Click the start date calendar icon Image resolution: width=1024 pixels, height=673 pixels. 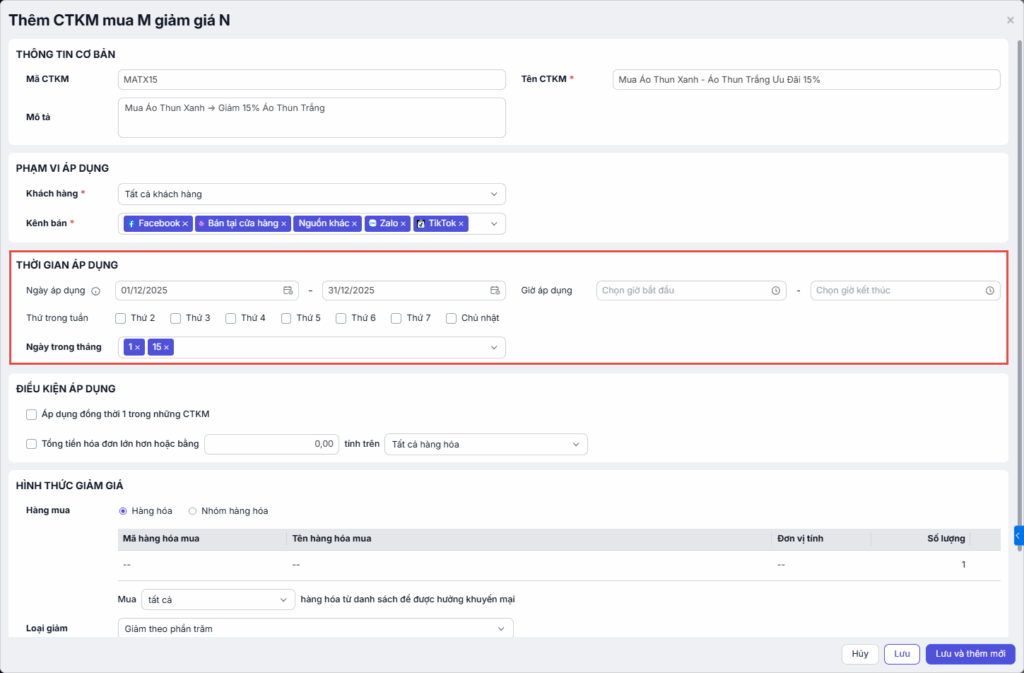[288, 290]
